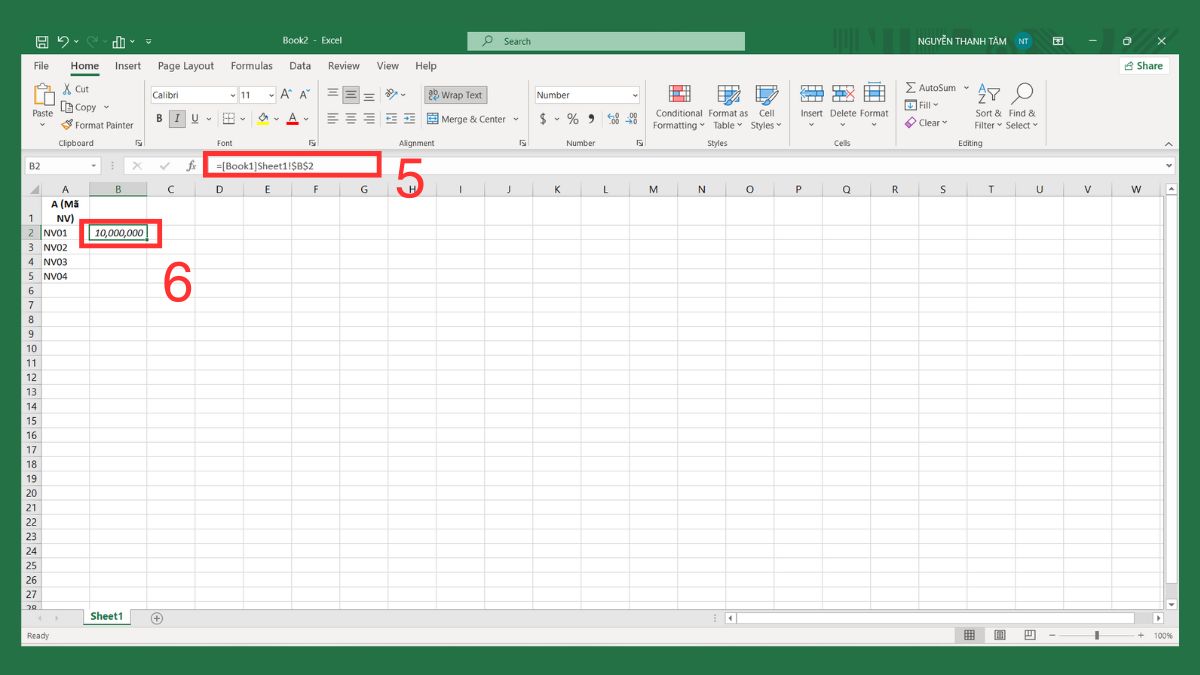1200x675 pixels.
Task: Click the Borders icon
Action: click(x=228, y=118)
